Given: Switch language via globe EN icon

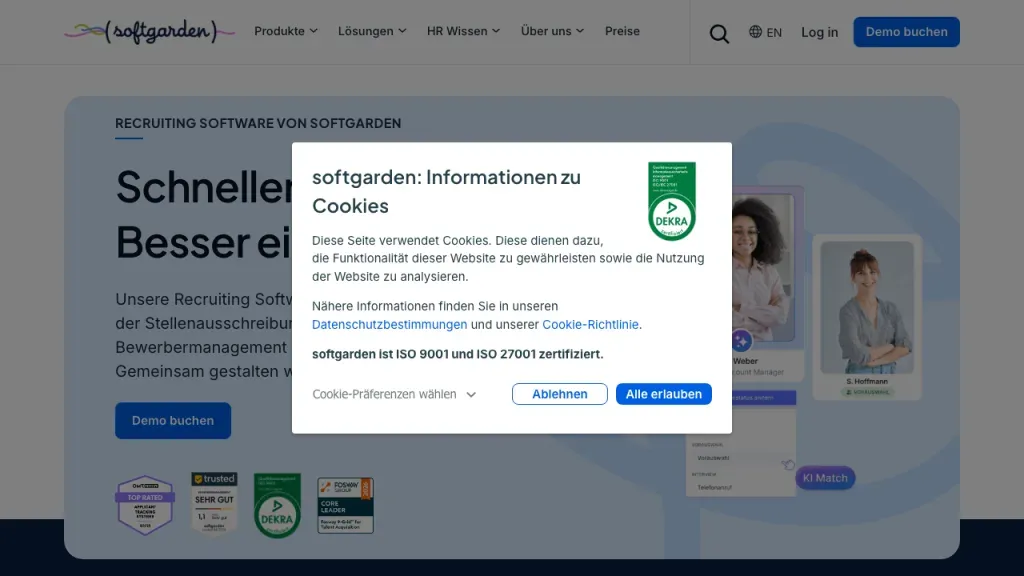Looking at the screenshot, I should coord(765,32).
